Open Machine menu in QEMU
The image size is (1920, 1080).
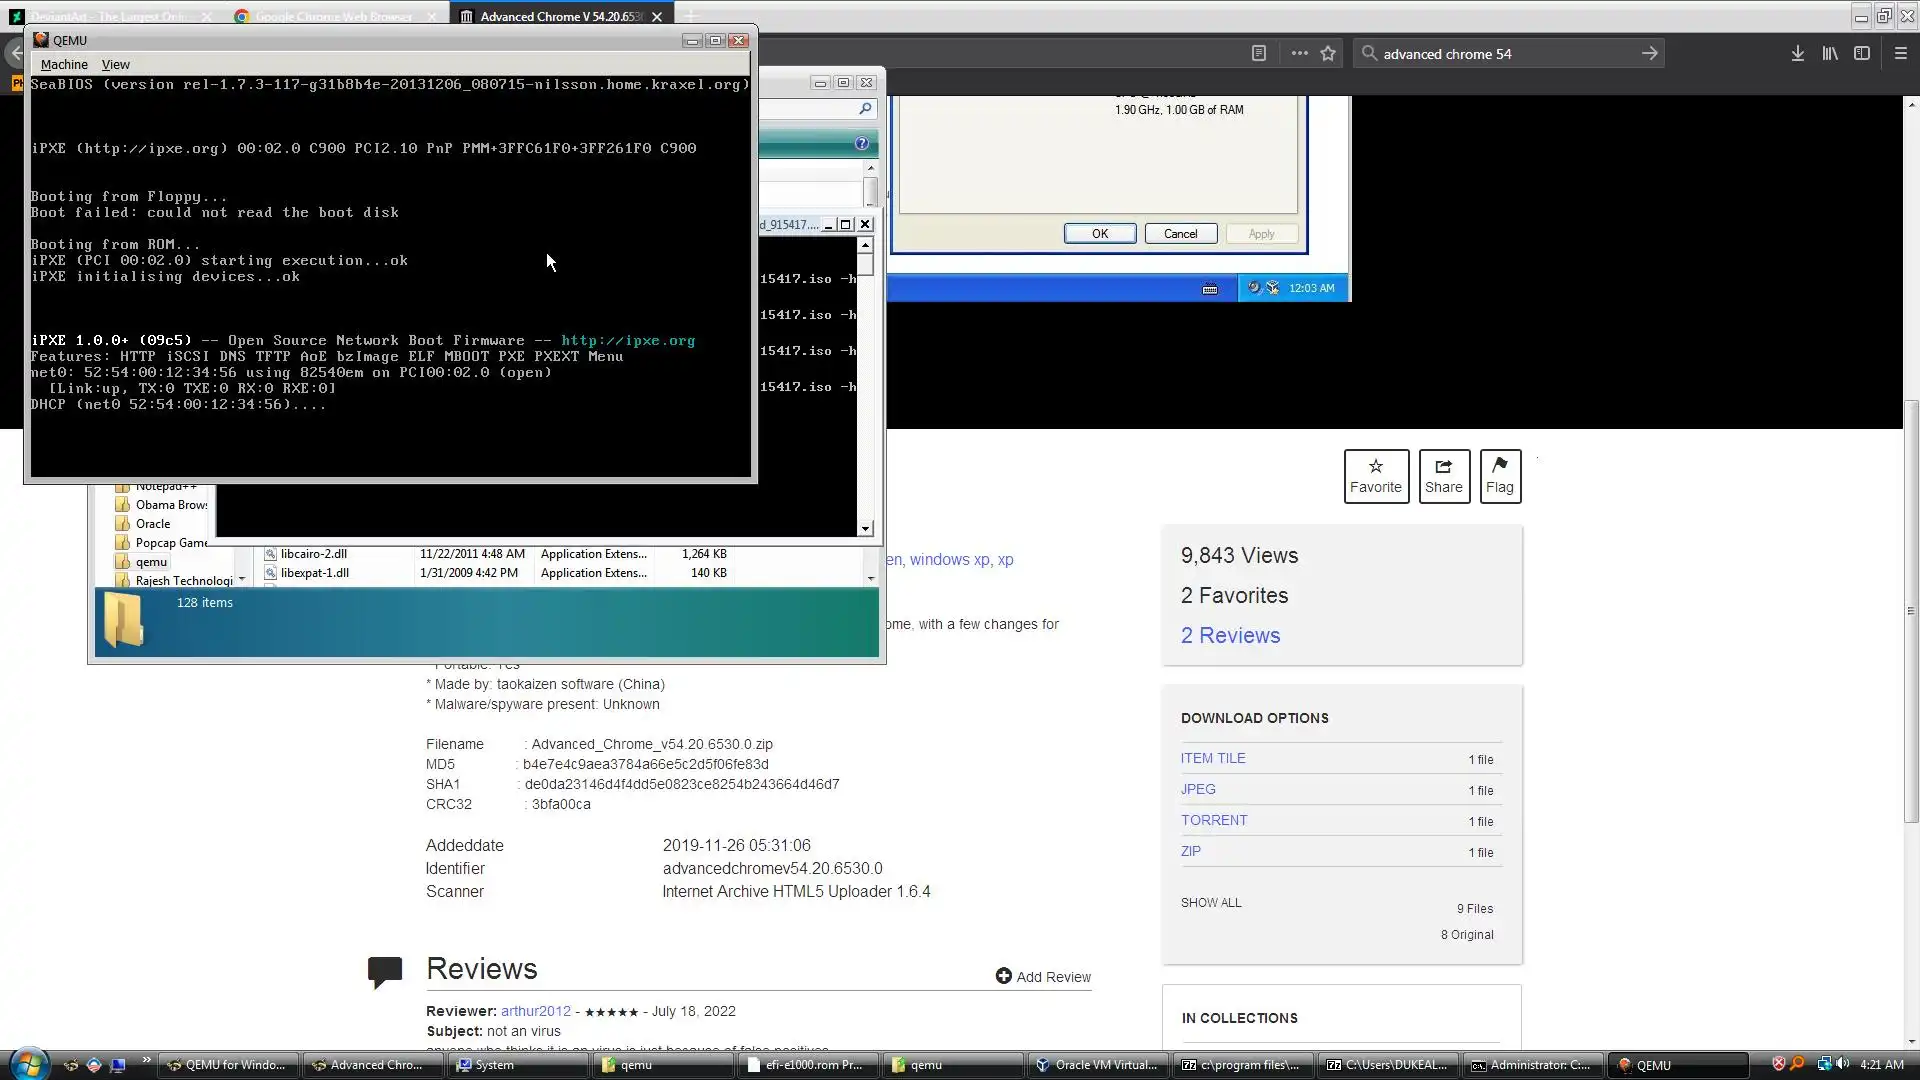click(64, 64)
